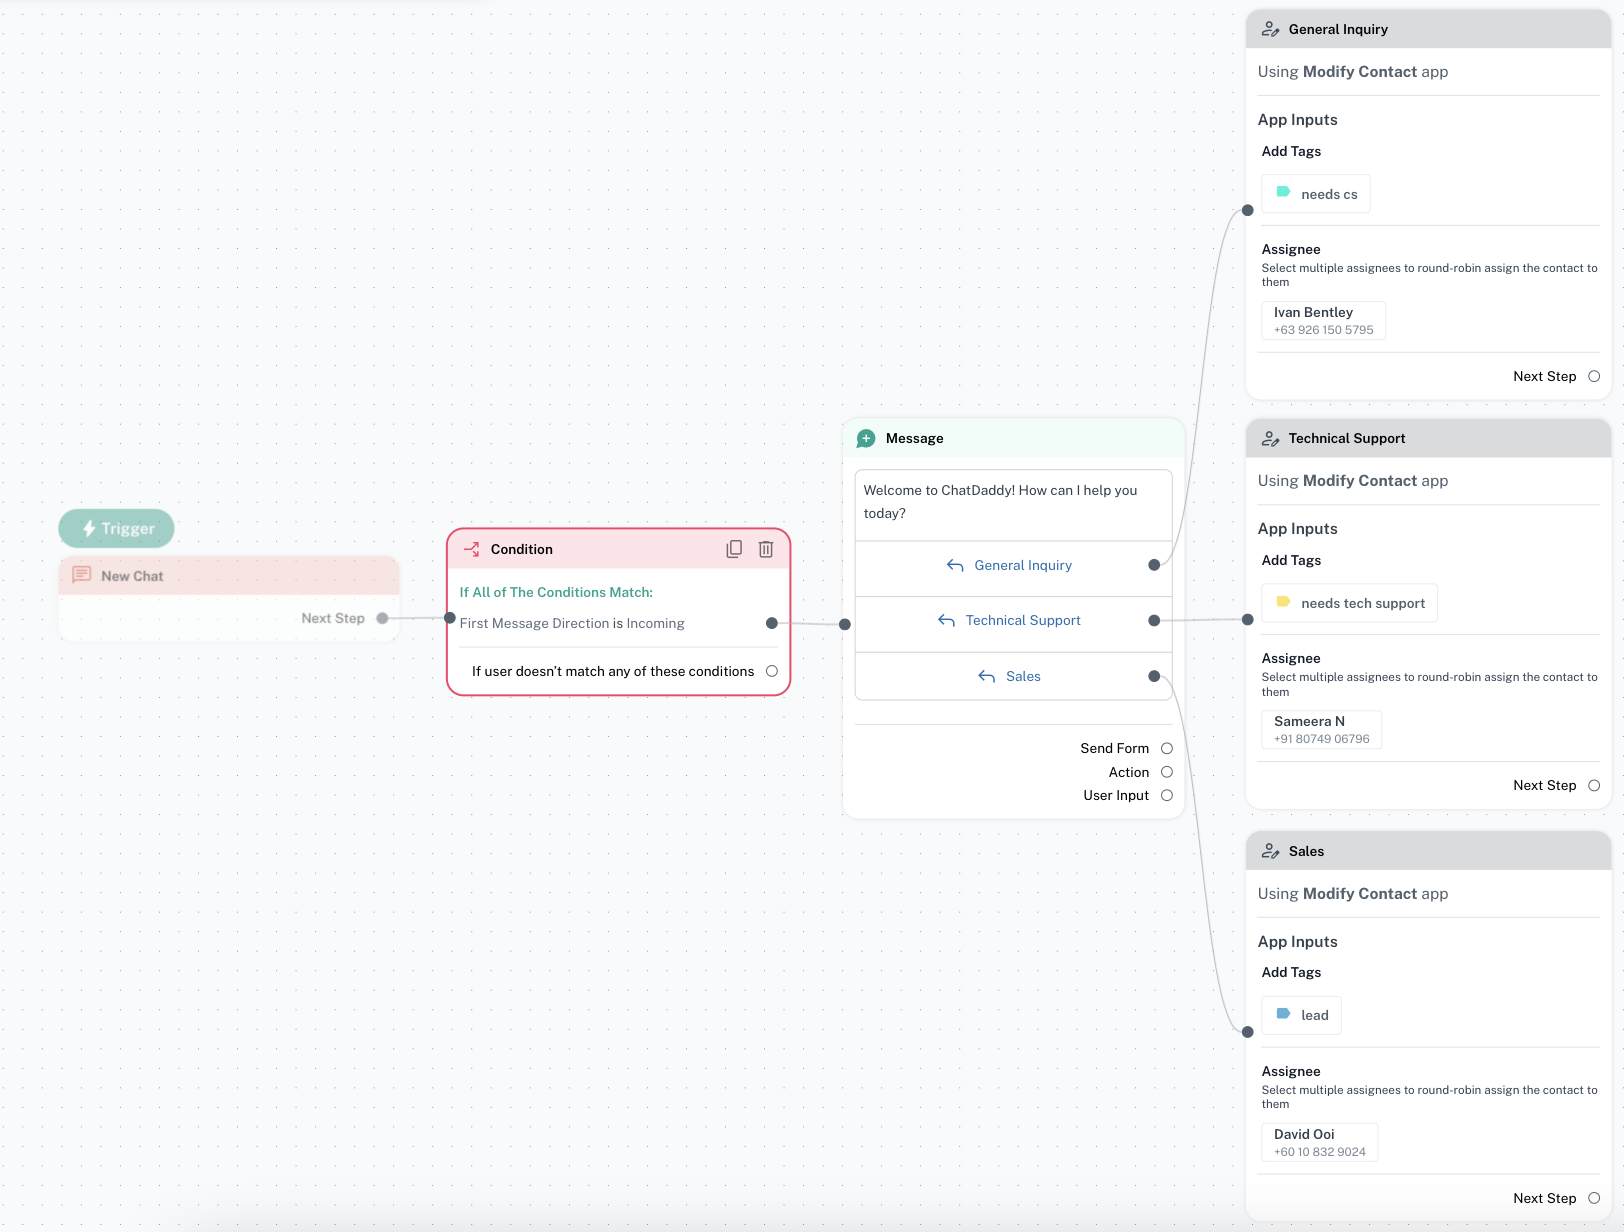1624x1232 pixels.
Task: Open the David Ooi assignee selector
Action: 1319,1142
